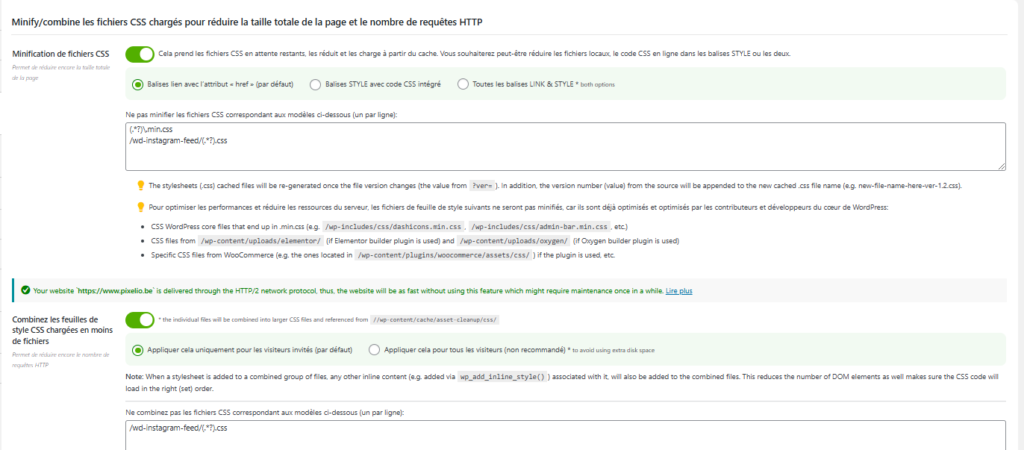Disable the Combinez les feuilles de style switch
Image resolution: width=1024 pixels, height=450 pixels.
pyautogui.click(x=140, y=319)
